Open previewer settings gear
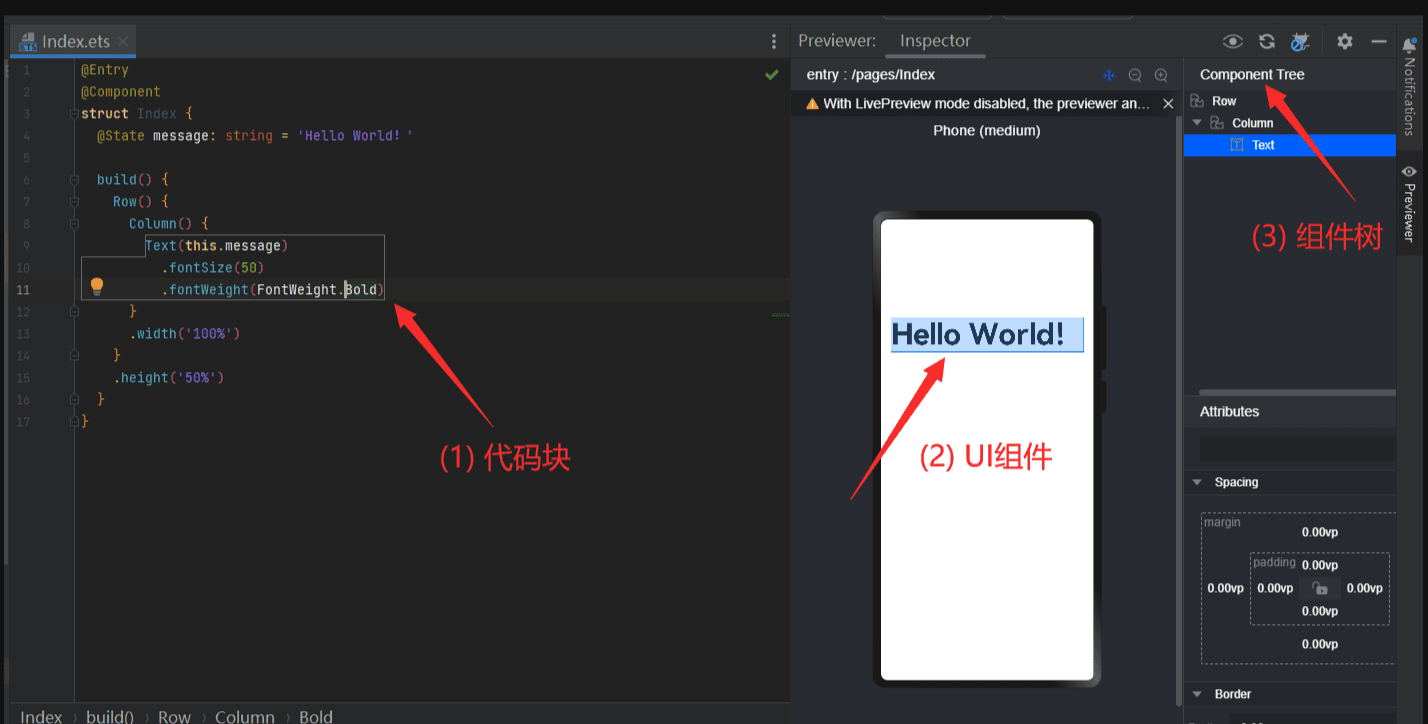 point(1345,41)
